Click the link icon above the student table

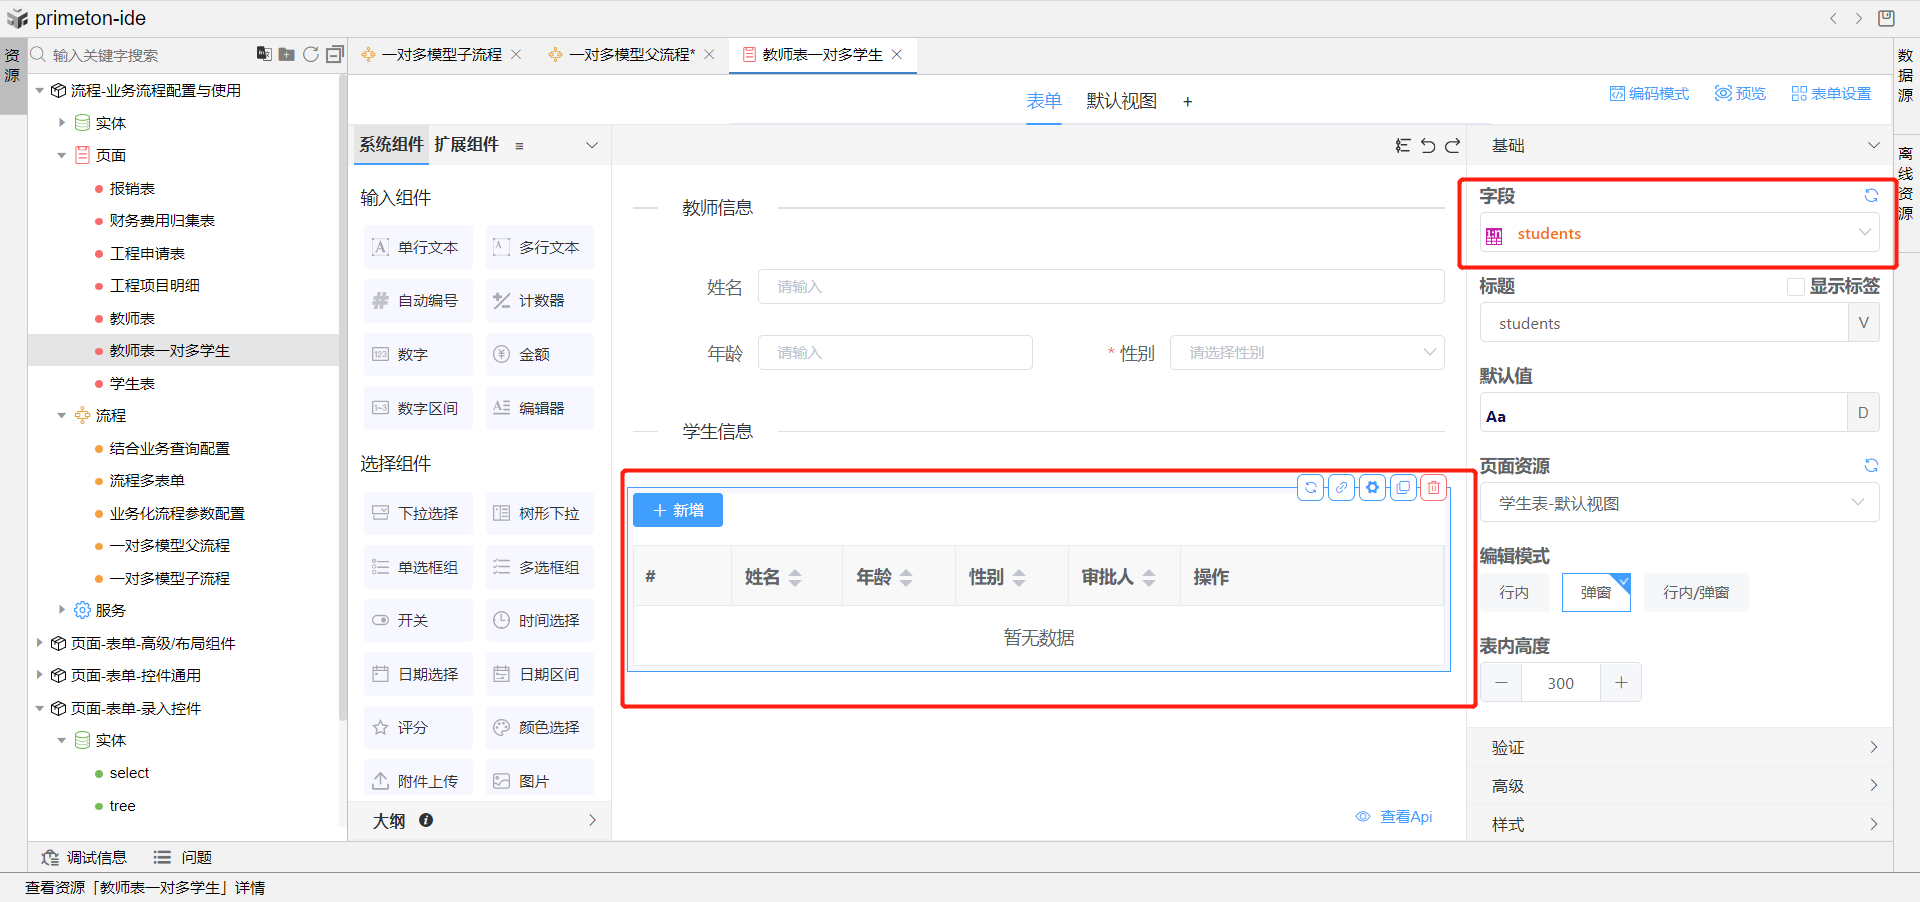(x=1342, y=488)
